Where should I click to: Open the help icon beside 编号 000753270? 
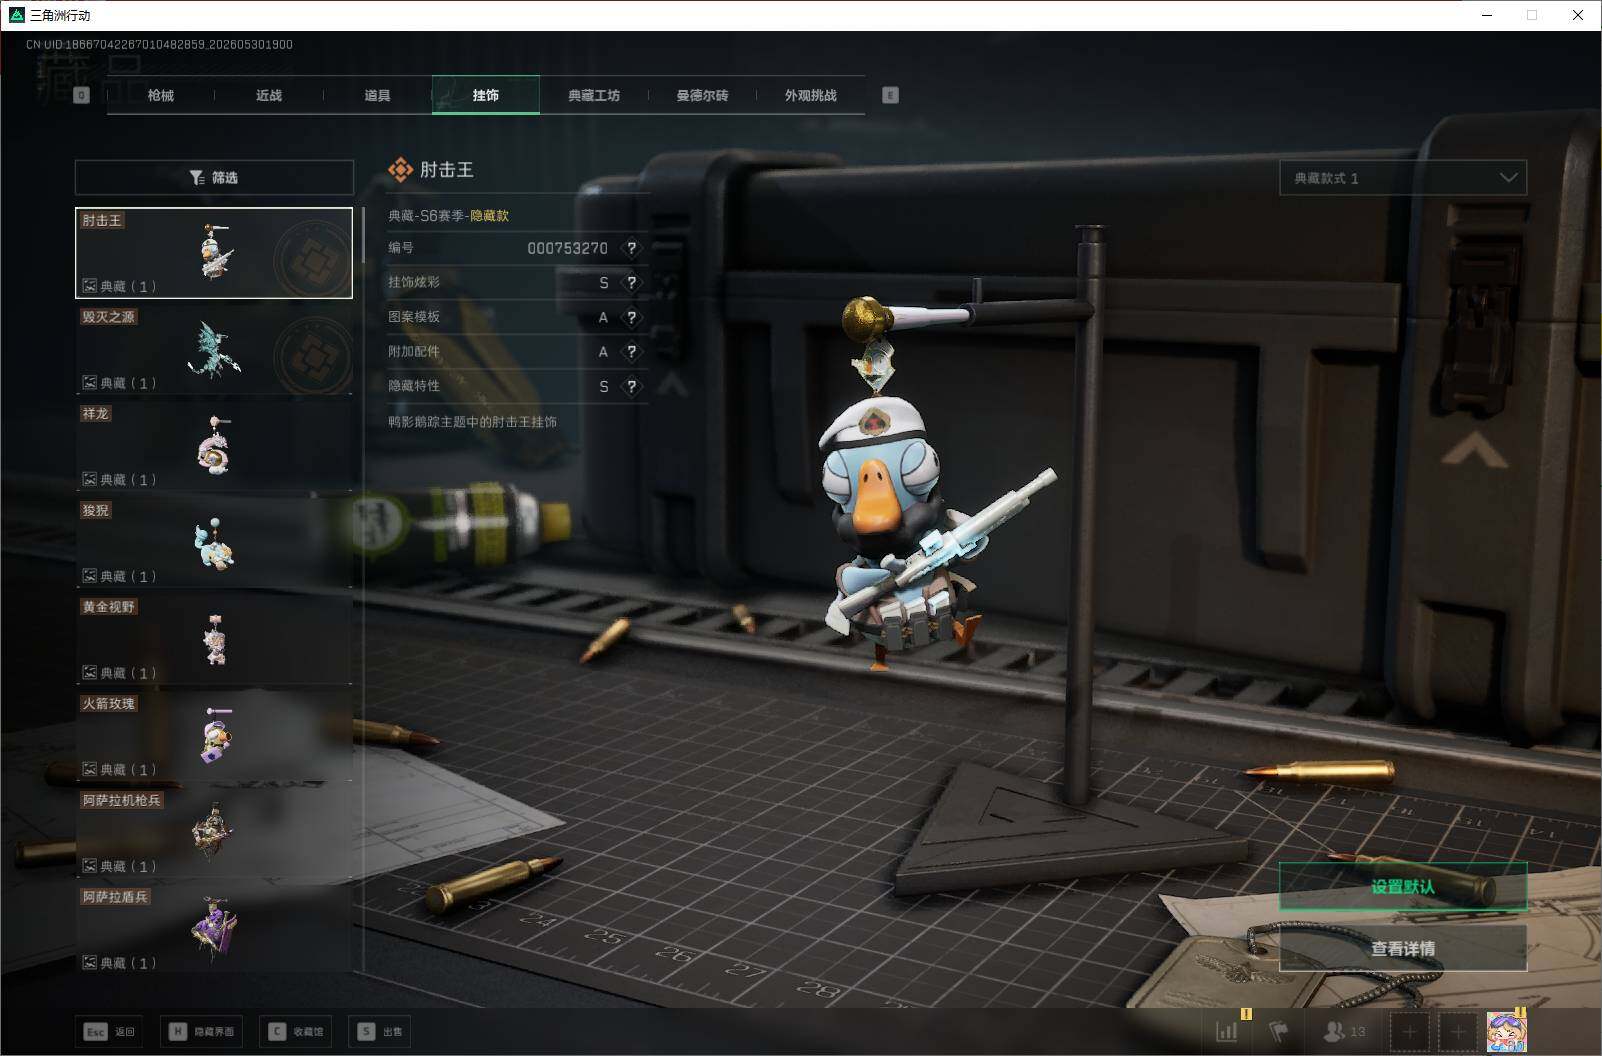[x=631, y=248]
